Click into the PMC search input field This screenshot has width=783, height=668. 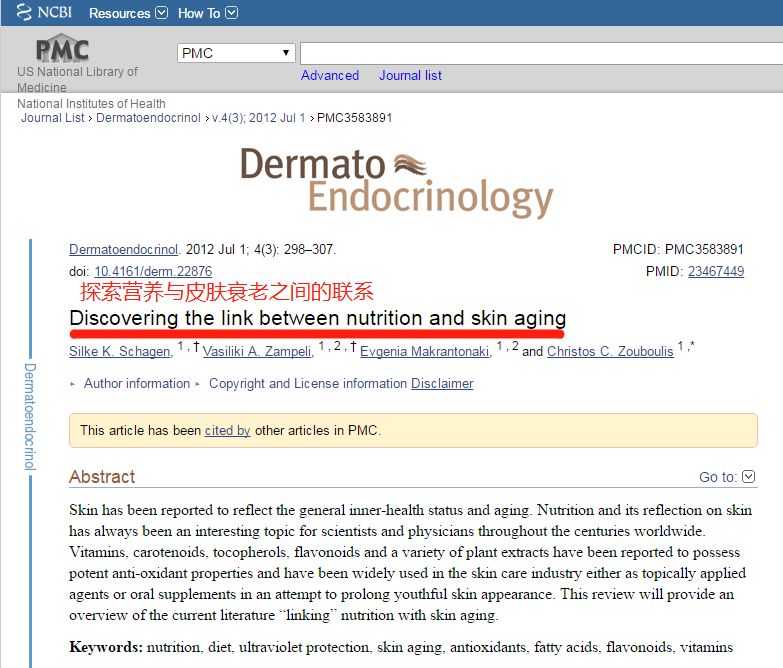point(541,53)
